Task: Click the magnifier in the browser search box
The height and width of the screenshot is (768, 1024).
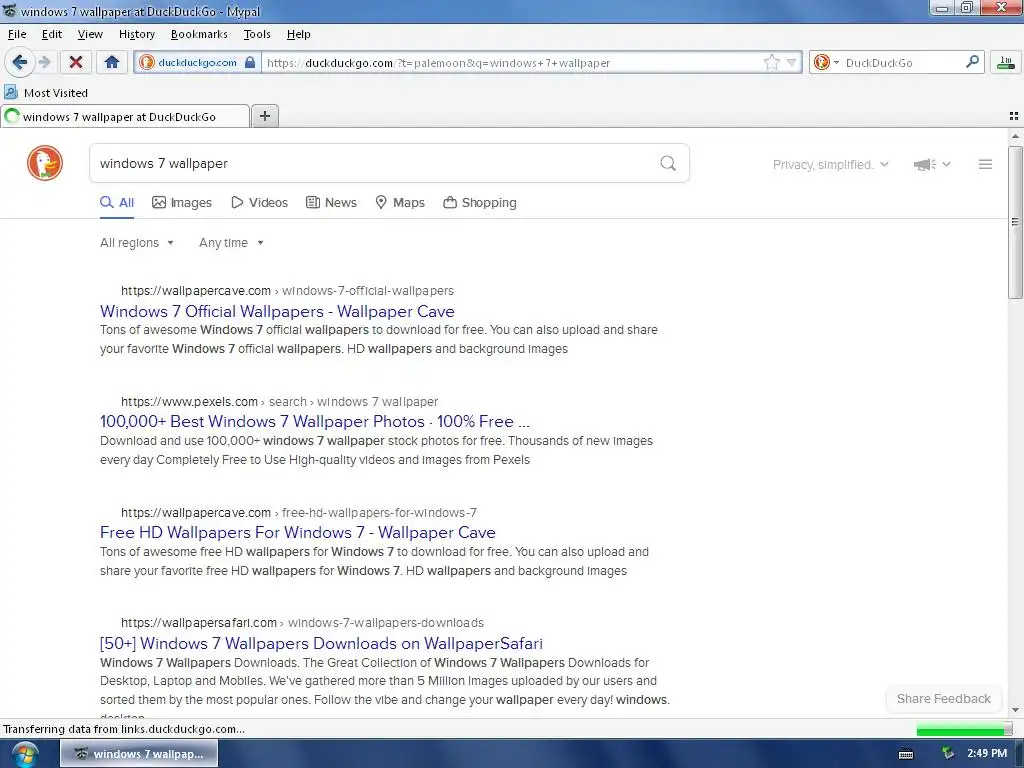Action: (972, 62)
